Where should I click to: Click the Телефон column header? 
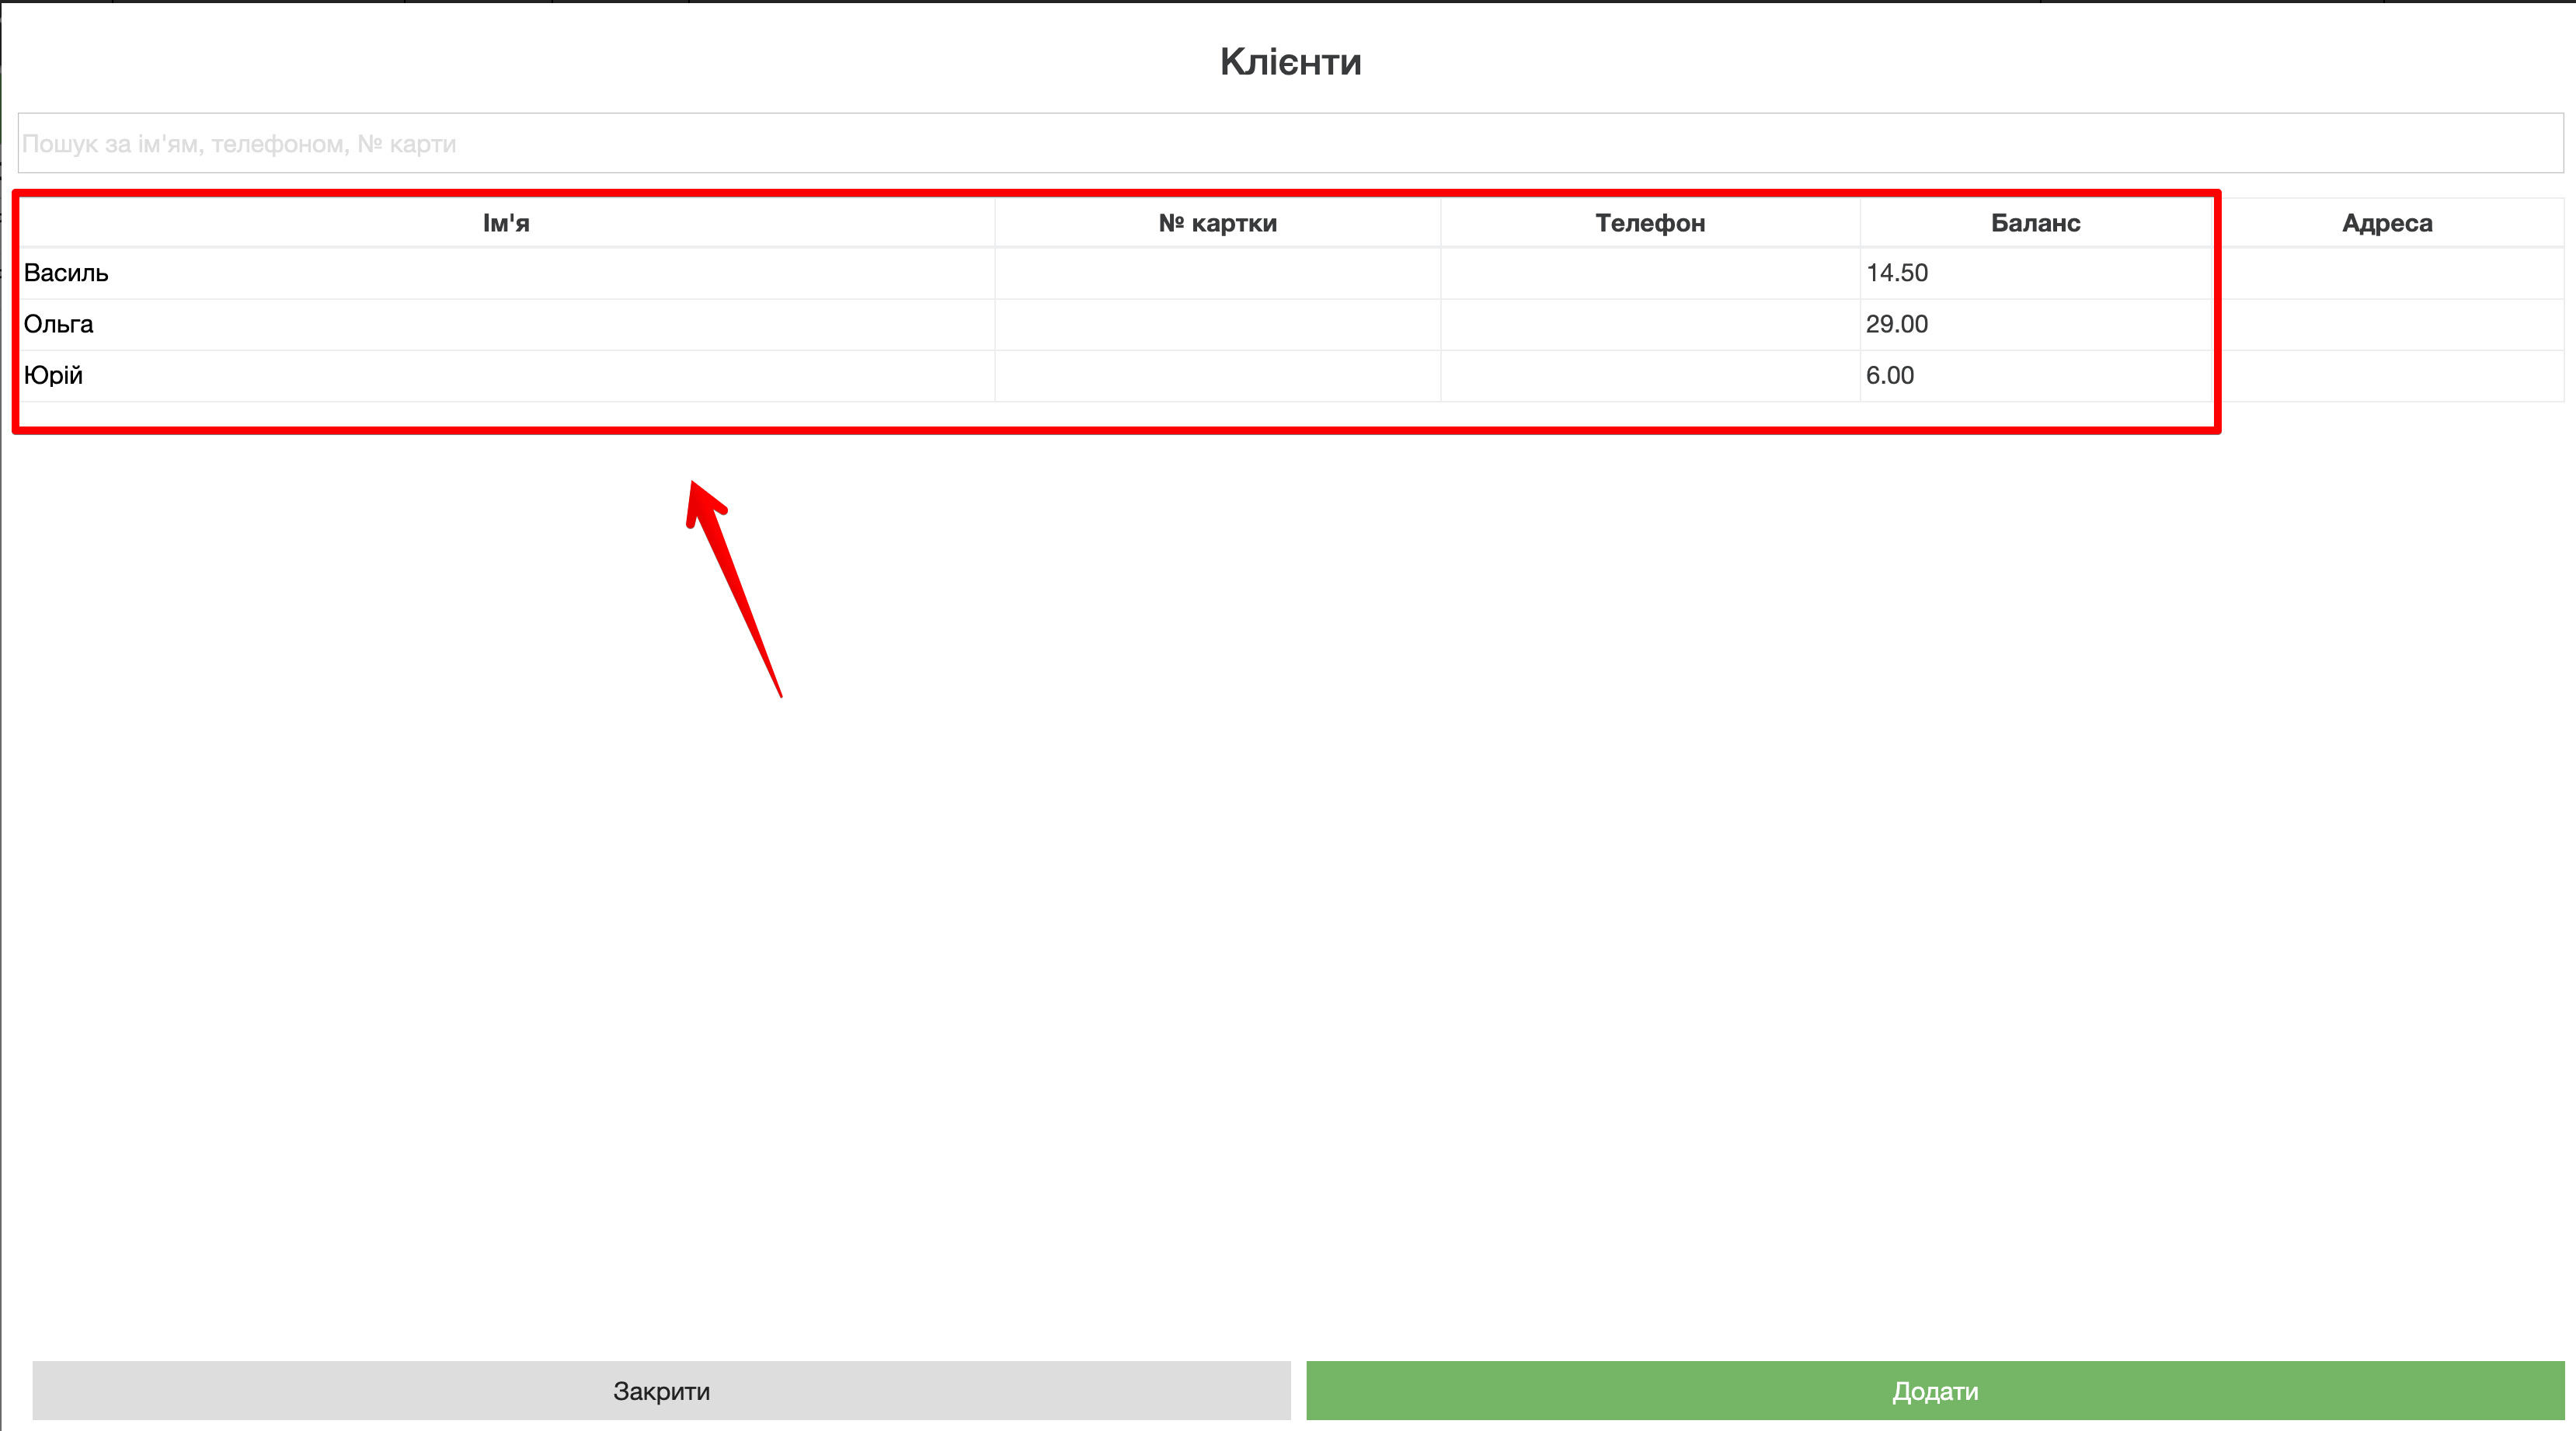click(1650, 223)
